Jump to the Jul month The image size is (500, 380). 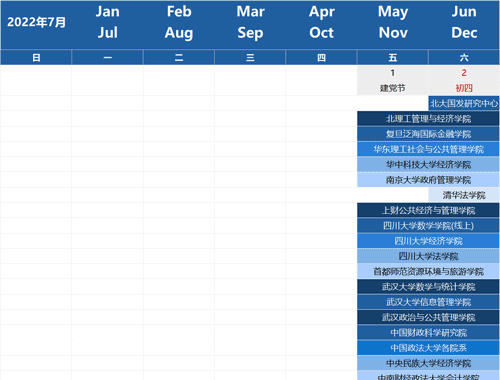[107, 33]
